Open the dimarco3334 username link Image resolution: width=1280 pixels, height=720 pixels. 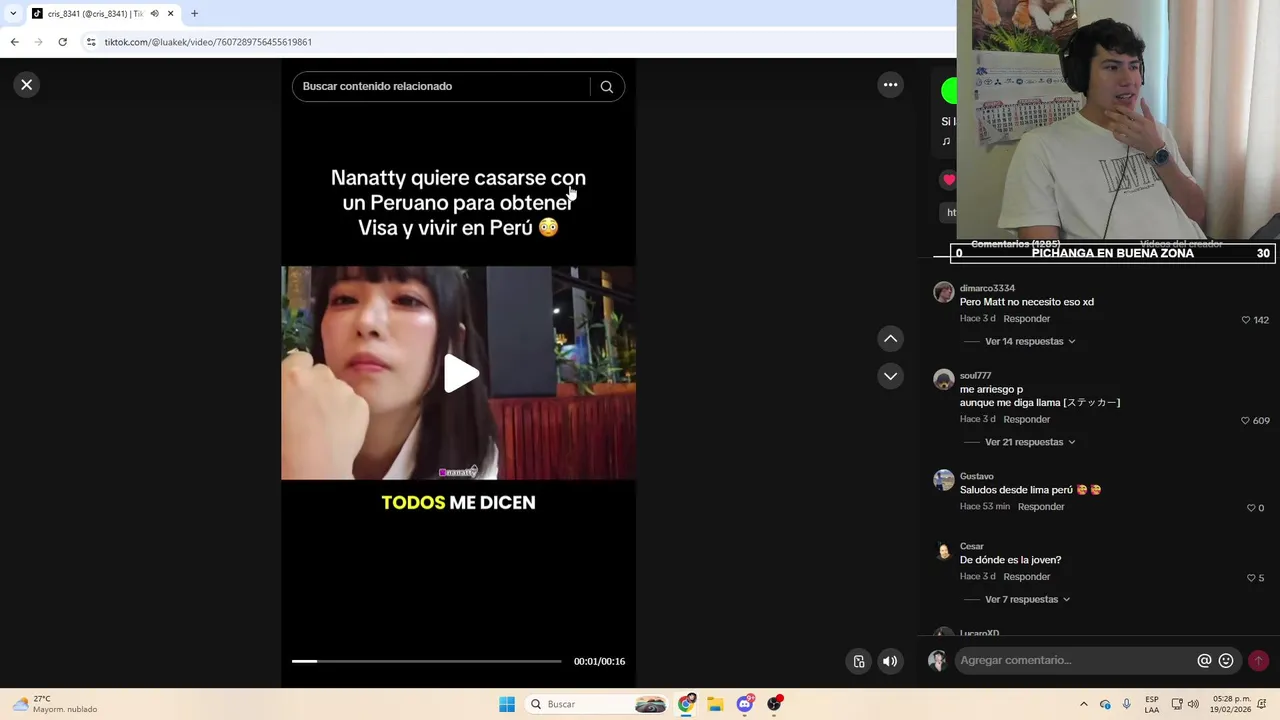(987, 288)
